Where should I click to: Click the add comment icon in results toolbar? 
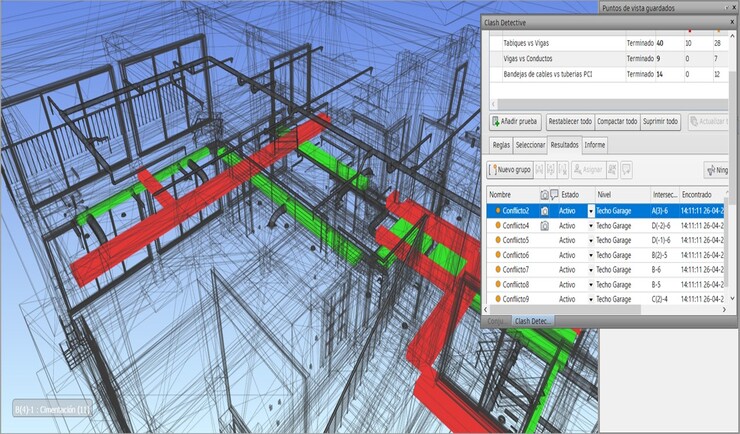(x=626, y=170)
